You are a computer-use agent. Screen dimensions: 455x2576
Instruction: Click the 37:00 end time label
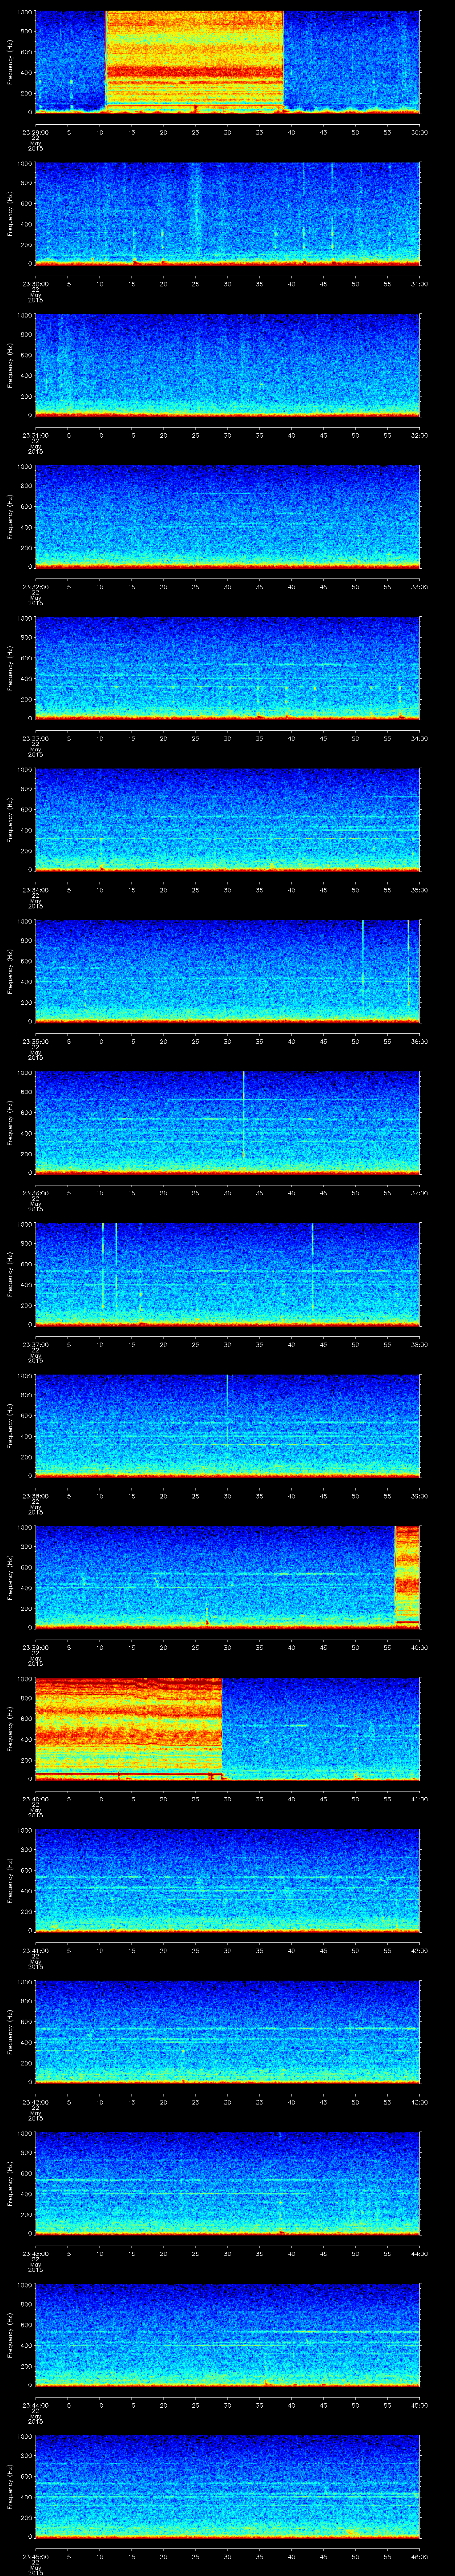point(419,1193)
